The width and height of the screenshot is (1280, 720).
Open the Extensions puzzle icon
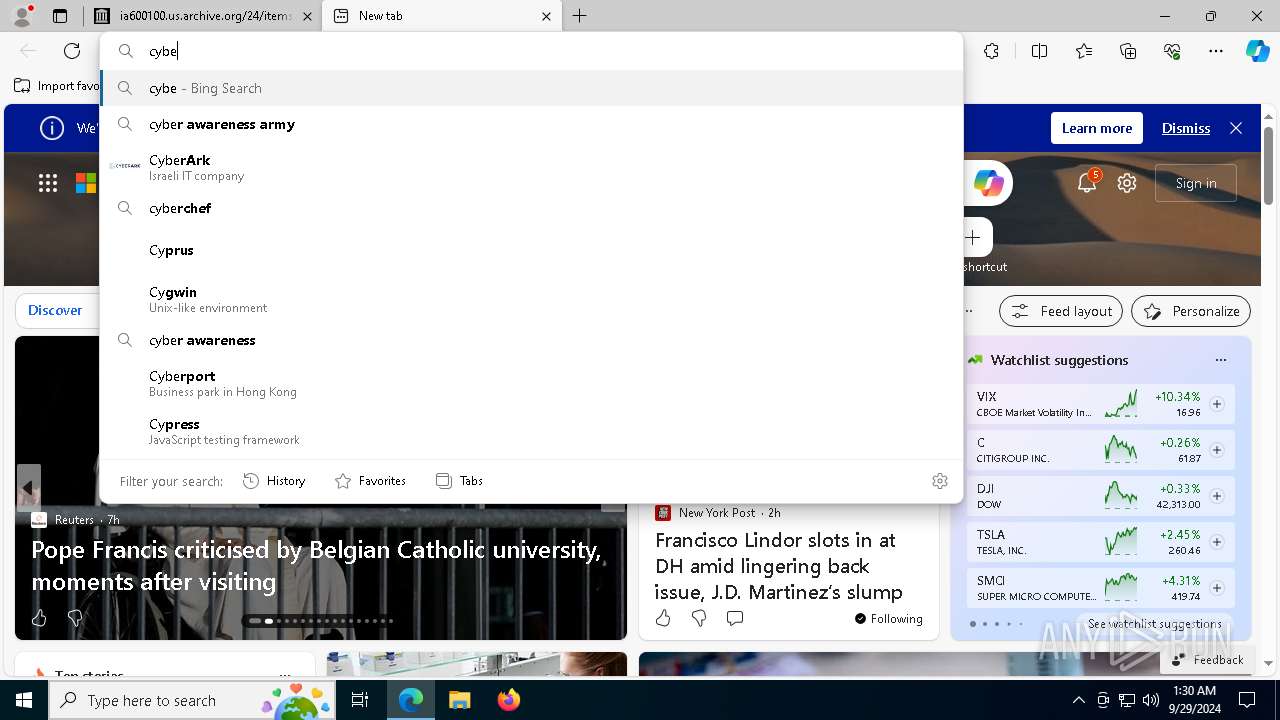[991, 51]
